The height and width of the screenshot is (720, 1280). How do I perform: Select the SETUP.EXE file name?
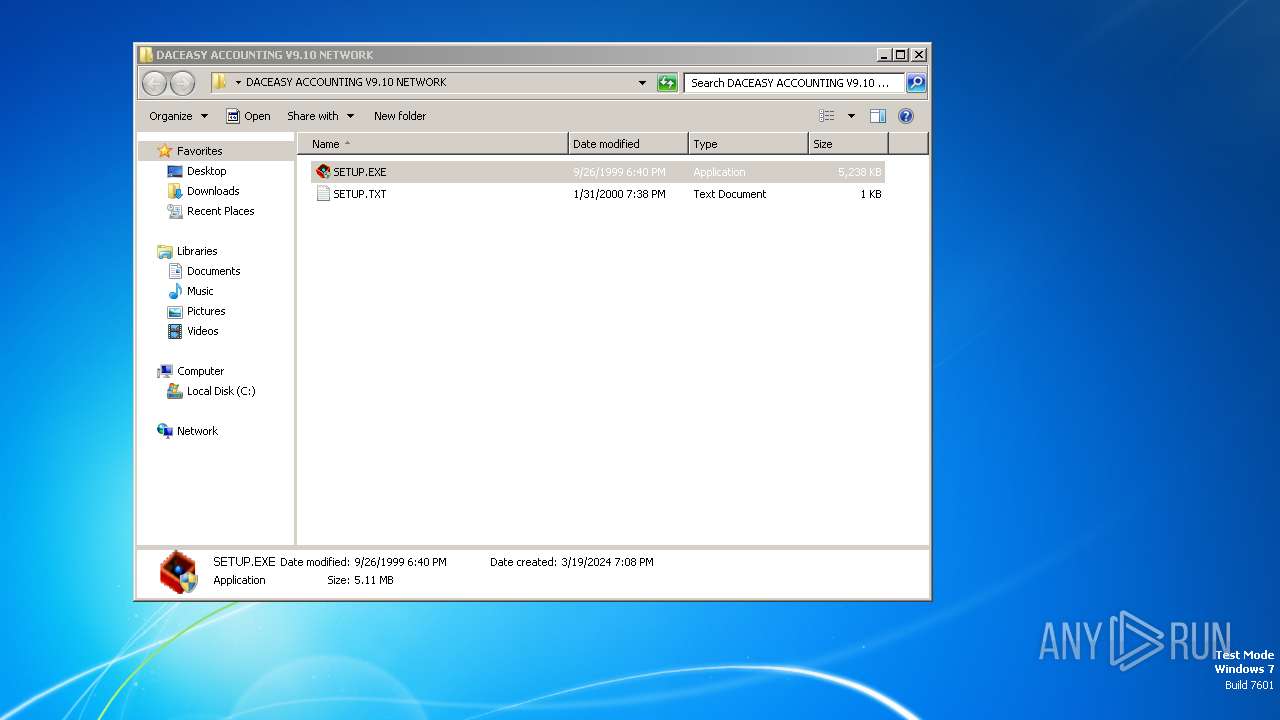pos(360,172)
